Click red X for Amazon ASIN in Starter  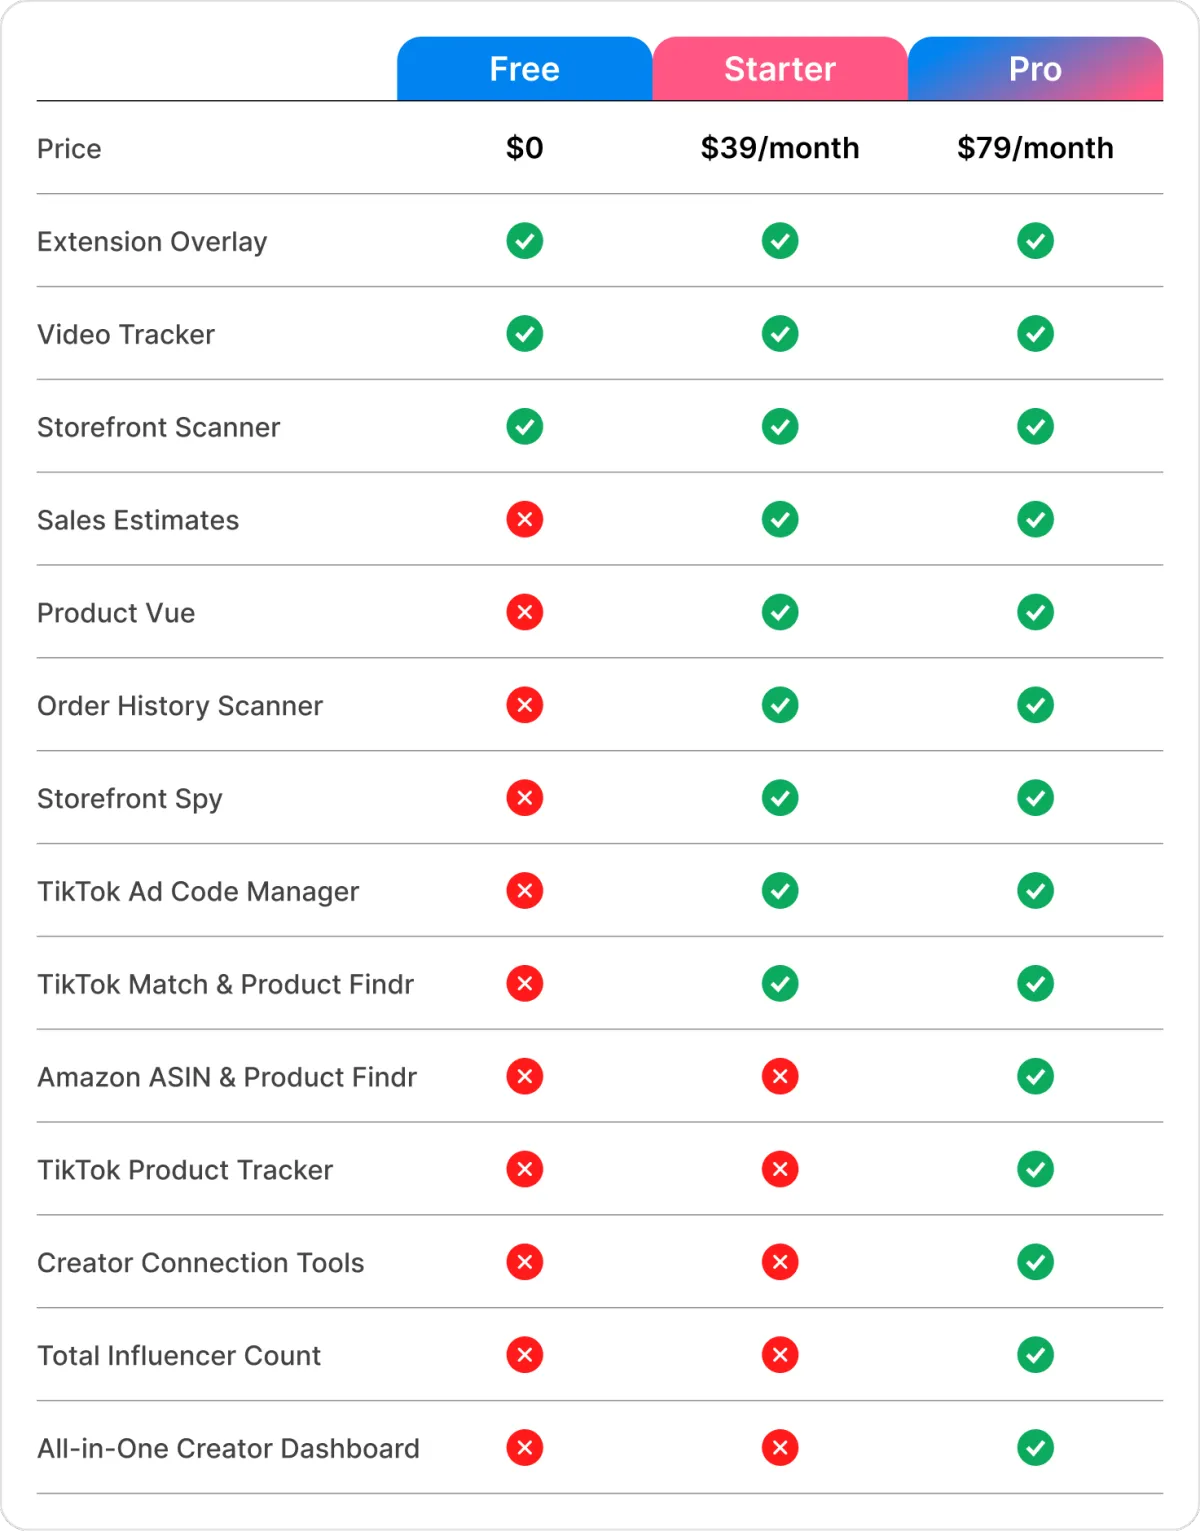coord(780,1076)
